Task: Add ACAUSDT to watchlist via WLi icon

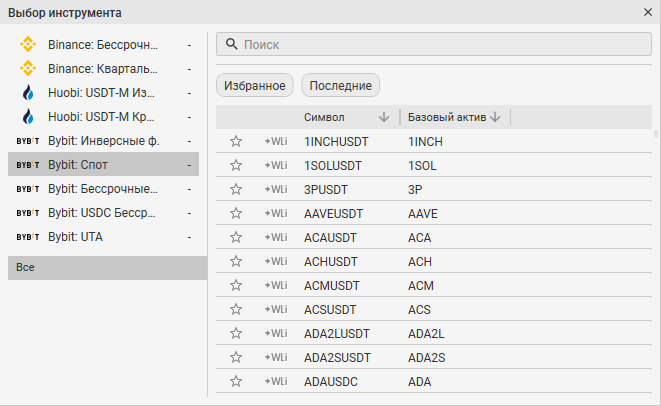Action: pos(276,237)
